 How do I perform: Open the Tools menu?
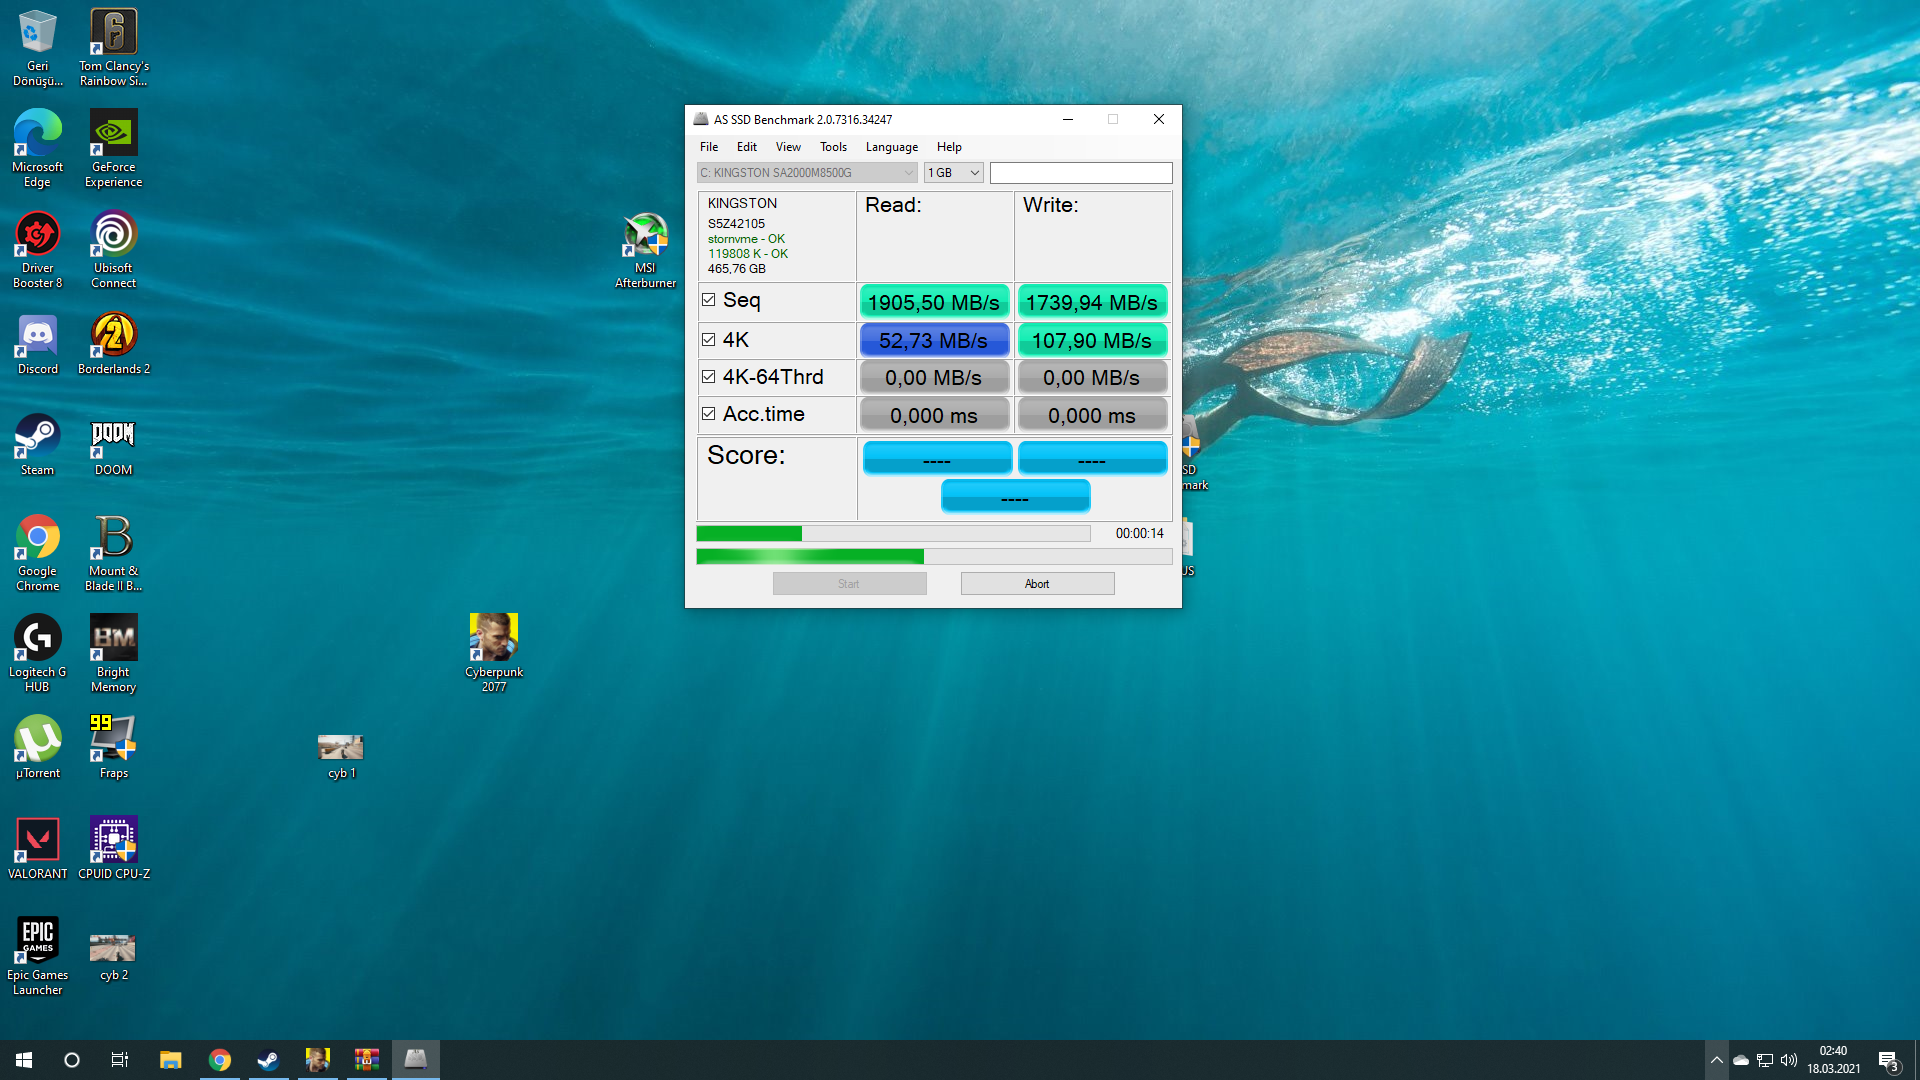pyautogui.click(x=832, y=147)
